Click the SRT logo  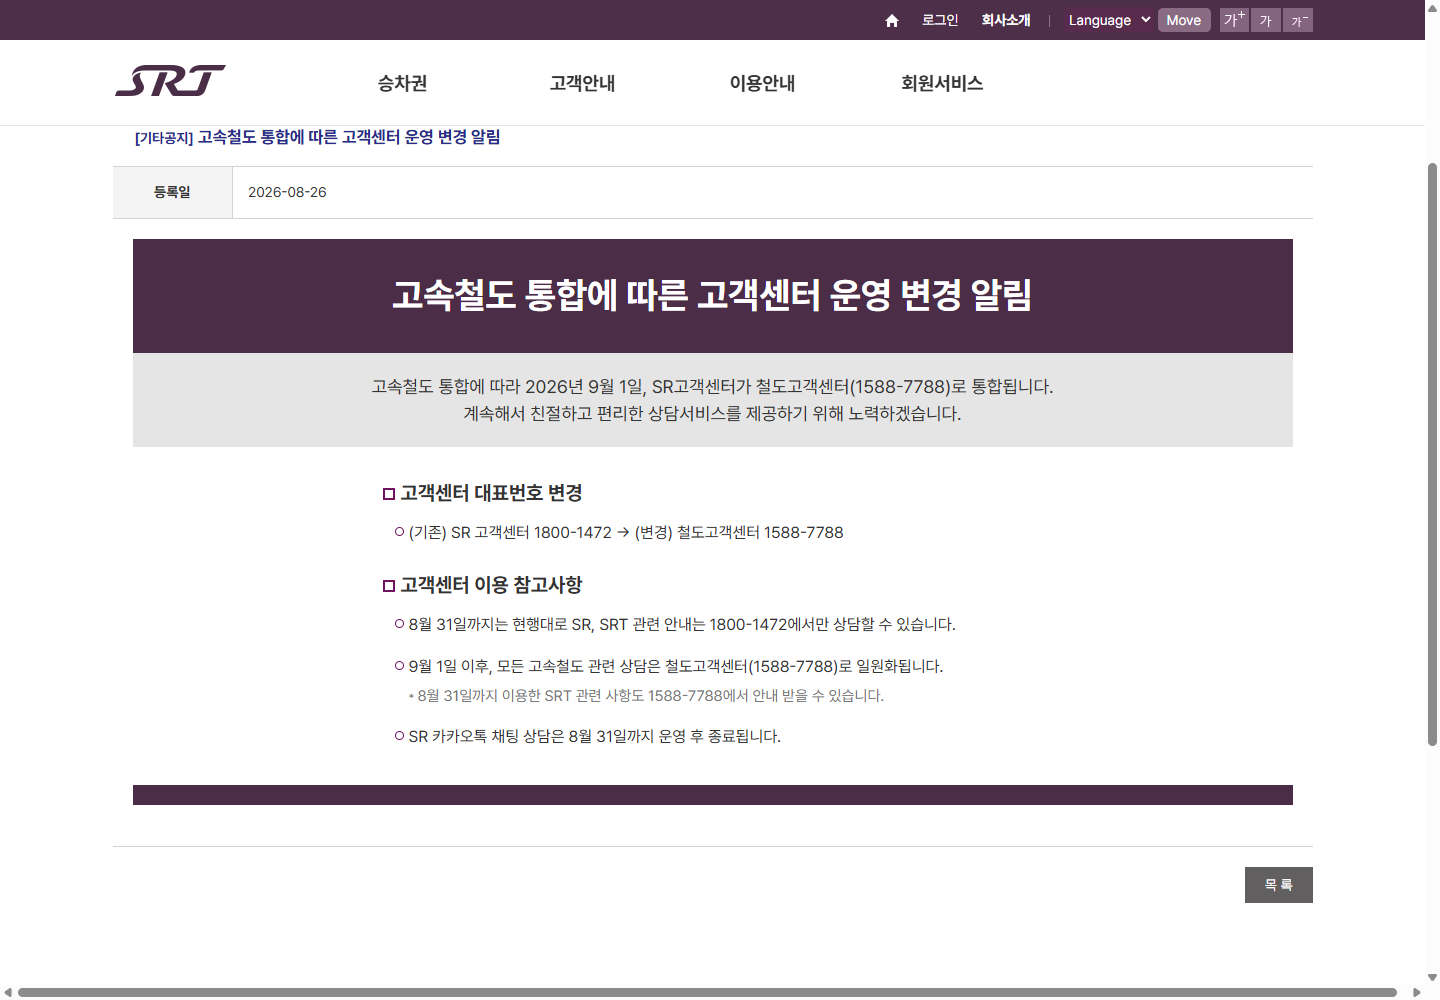pyautogui.click(x=170, y=81)
